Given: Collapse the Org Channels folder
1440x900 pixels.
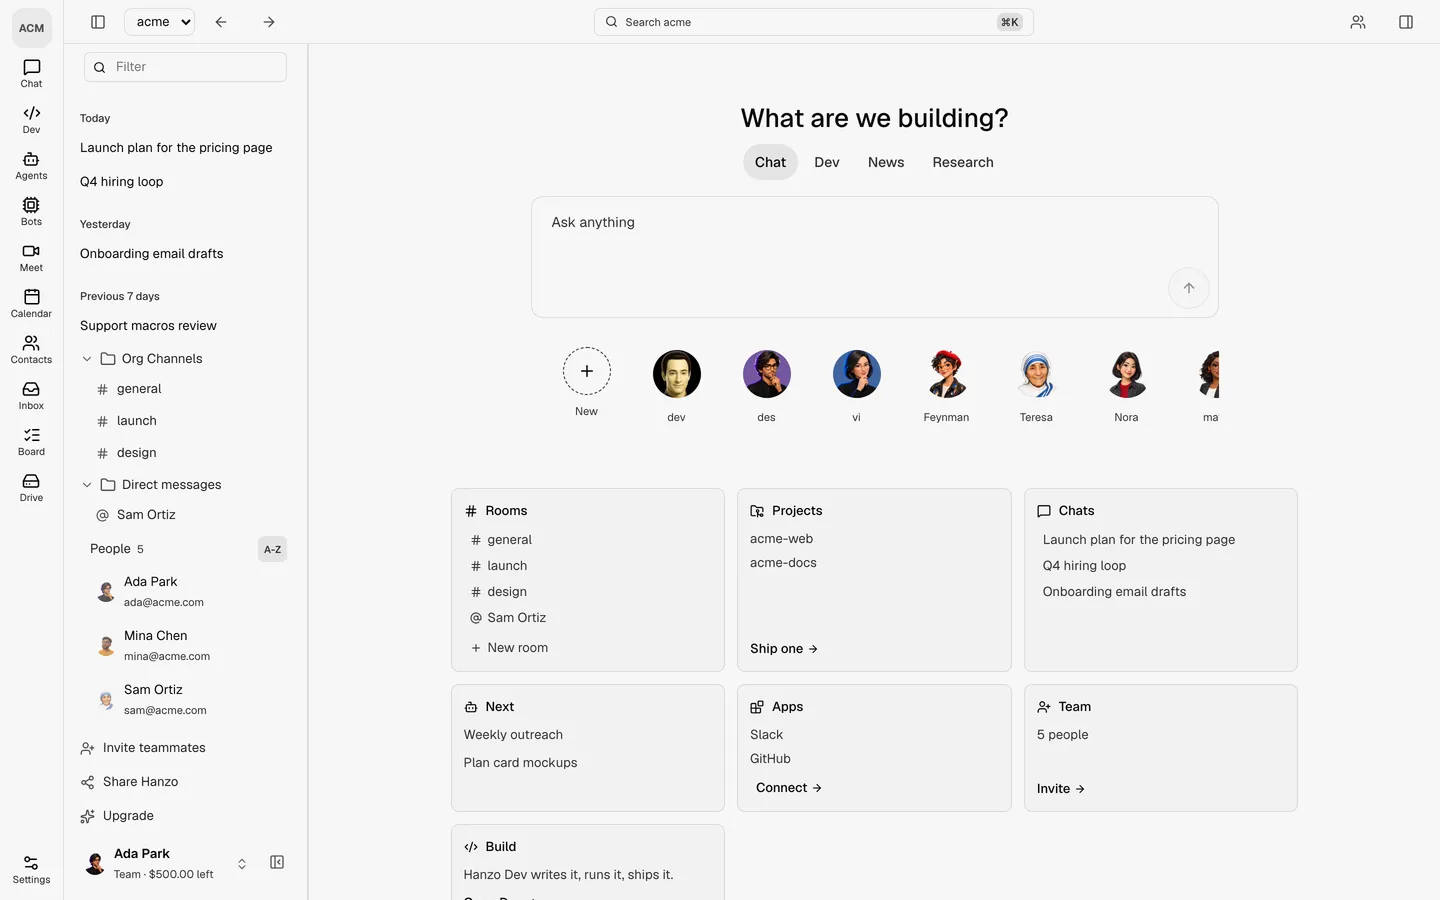Looking at the screenshot, I should tap(87, 359).
